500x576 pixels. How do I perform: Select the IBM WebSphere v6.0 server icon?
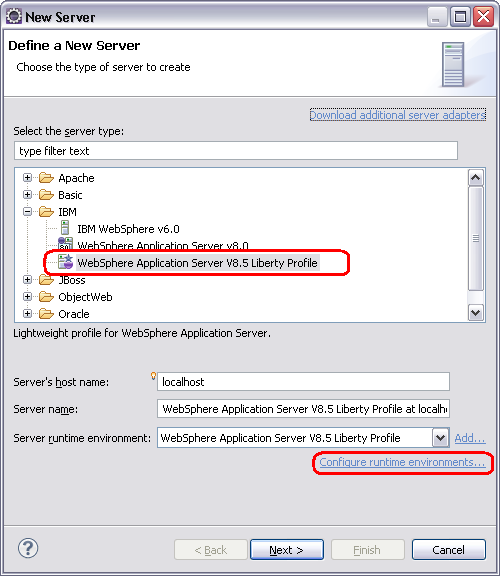tap(65, 228)
